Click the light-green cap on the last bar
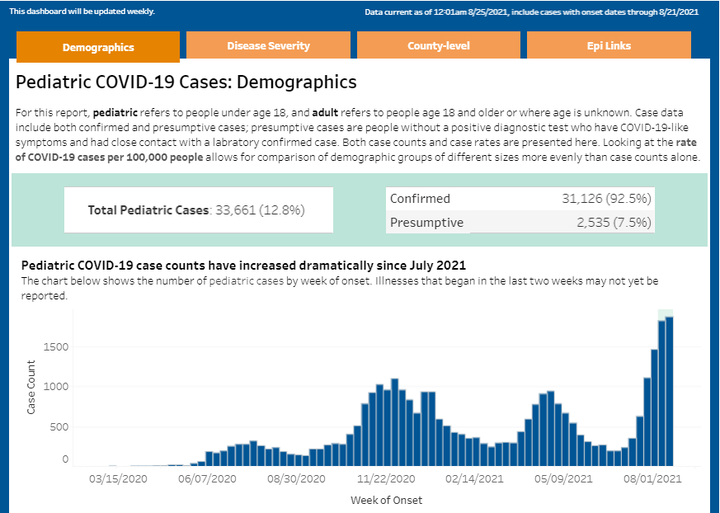Viewport: 720px width, 513px height. point(665,314)
